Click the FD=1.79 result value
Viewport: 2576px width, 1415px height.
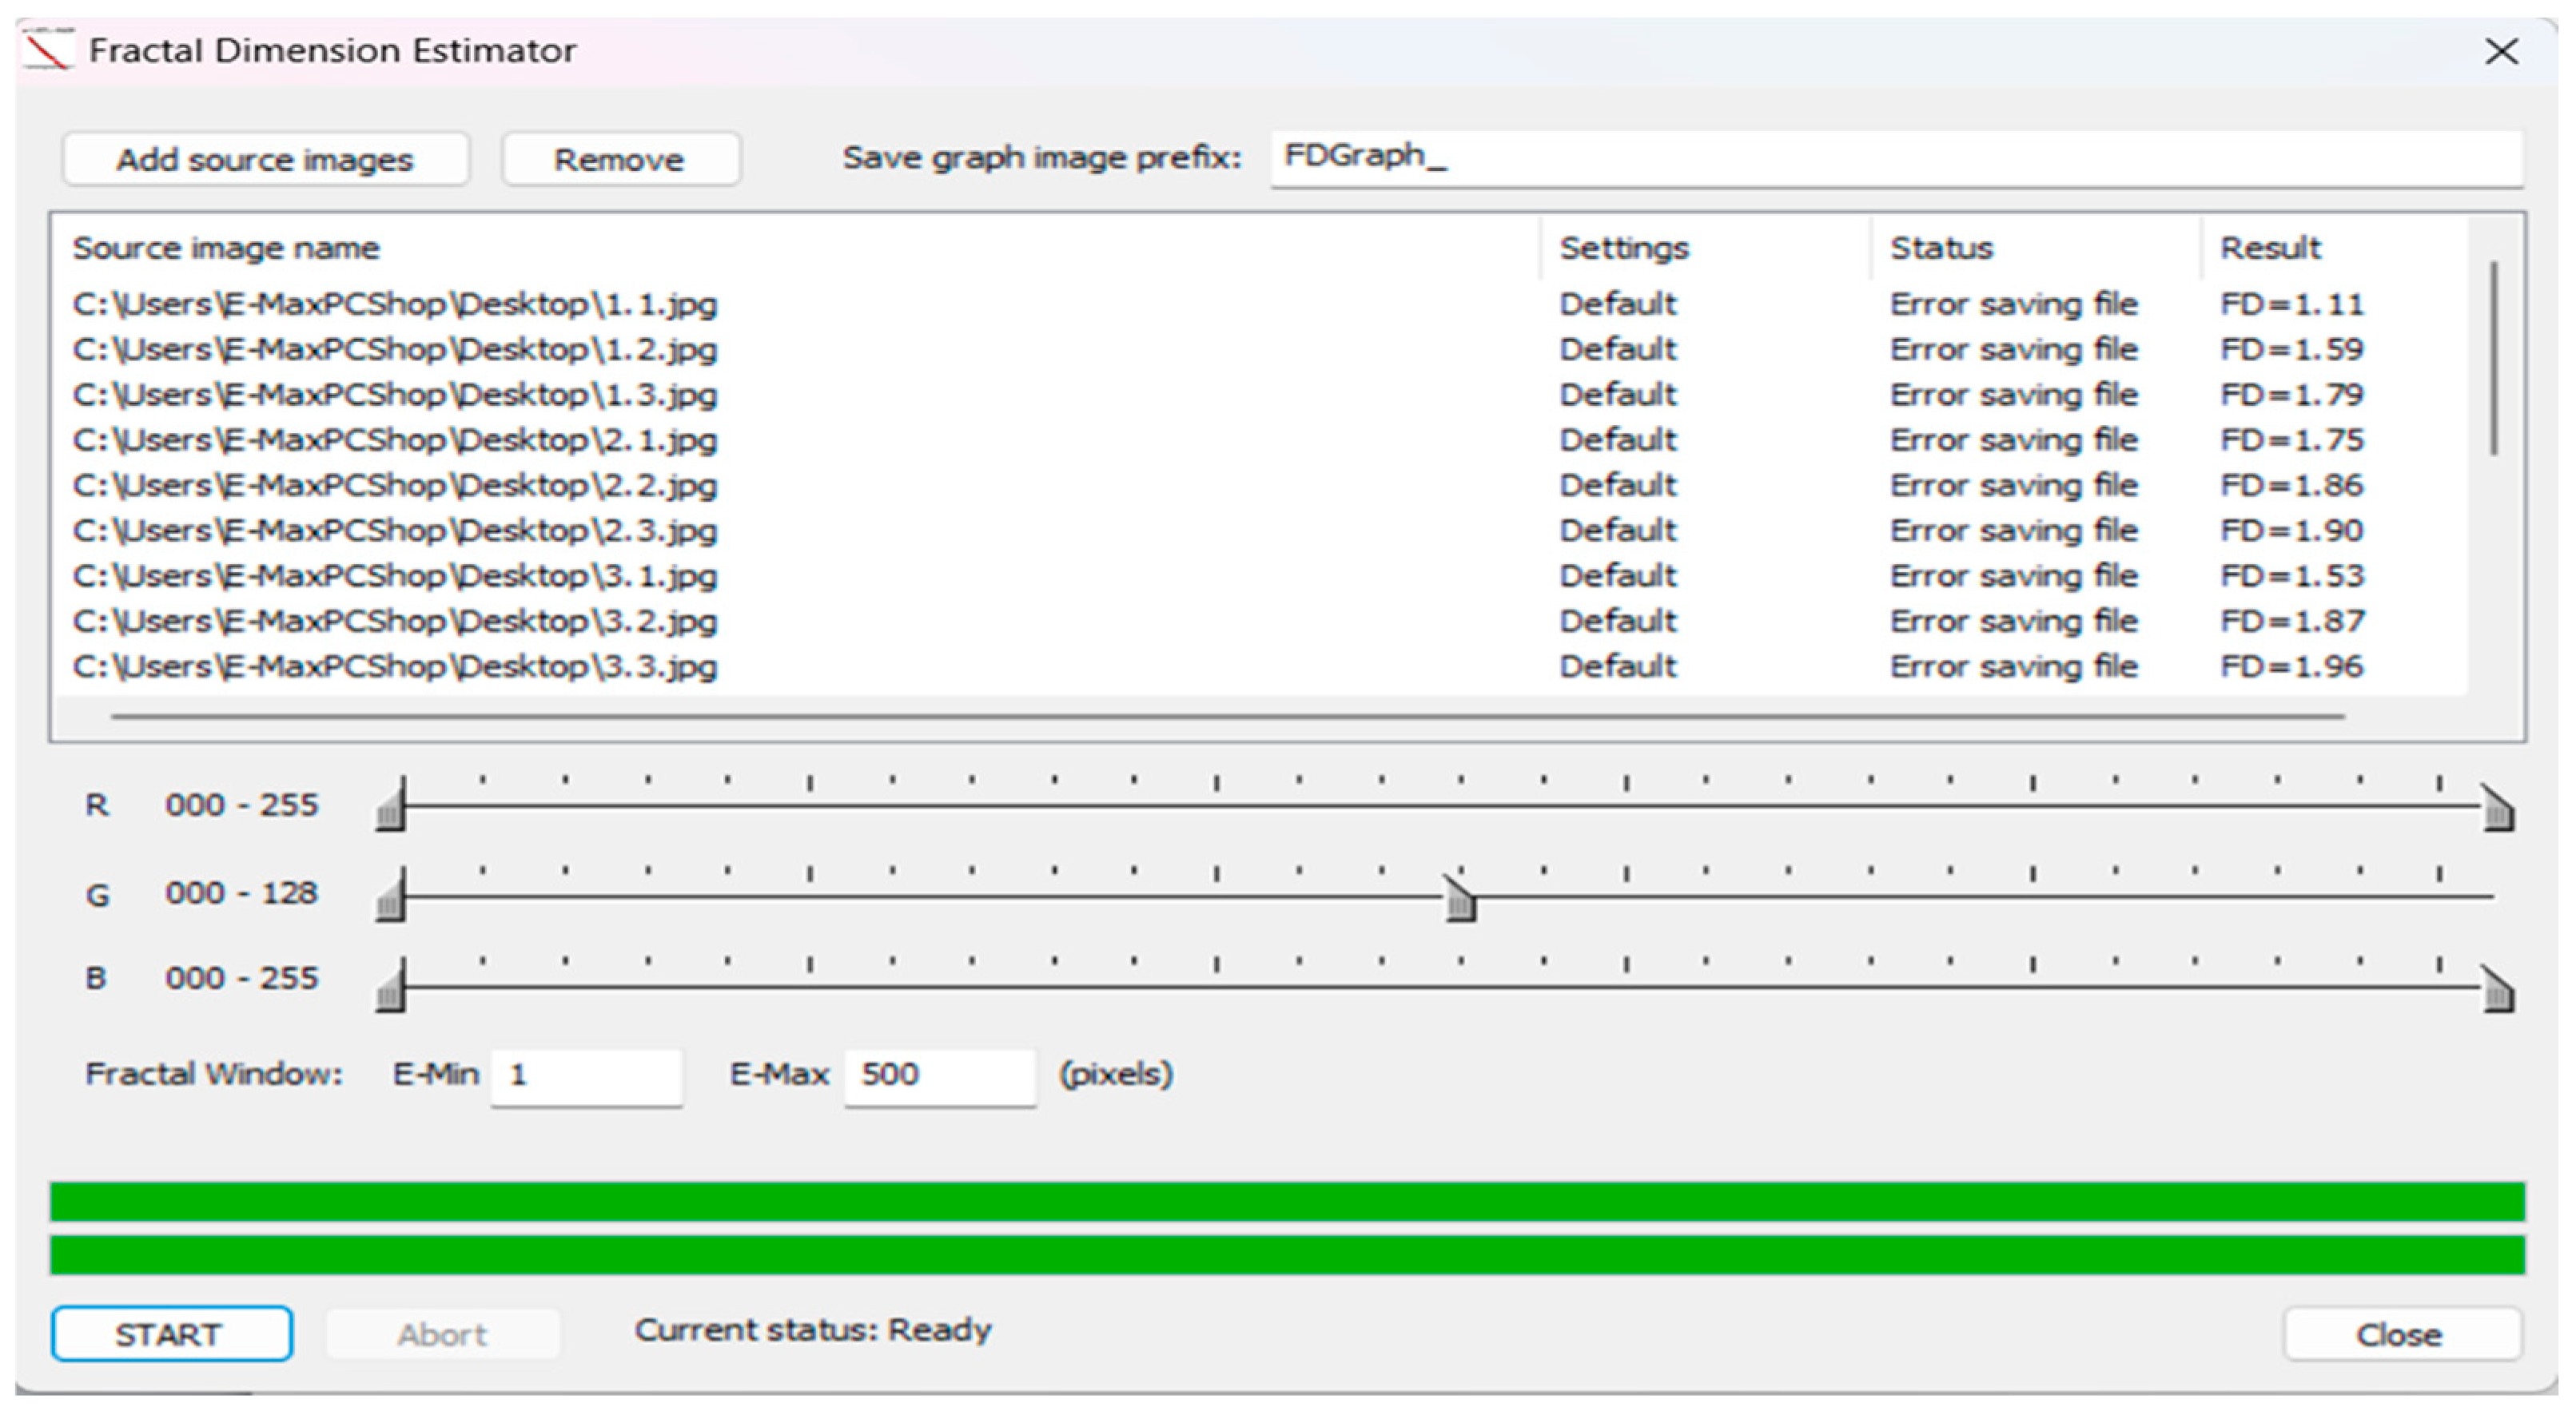[x=2292, y=394]
